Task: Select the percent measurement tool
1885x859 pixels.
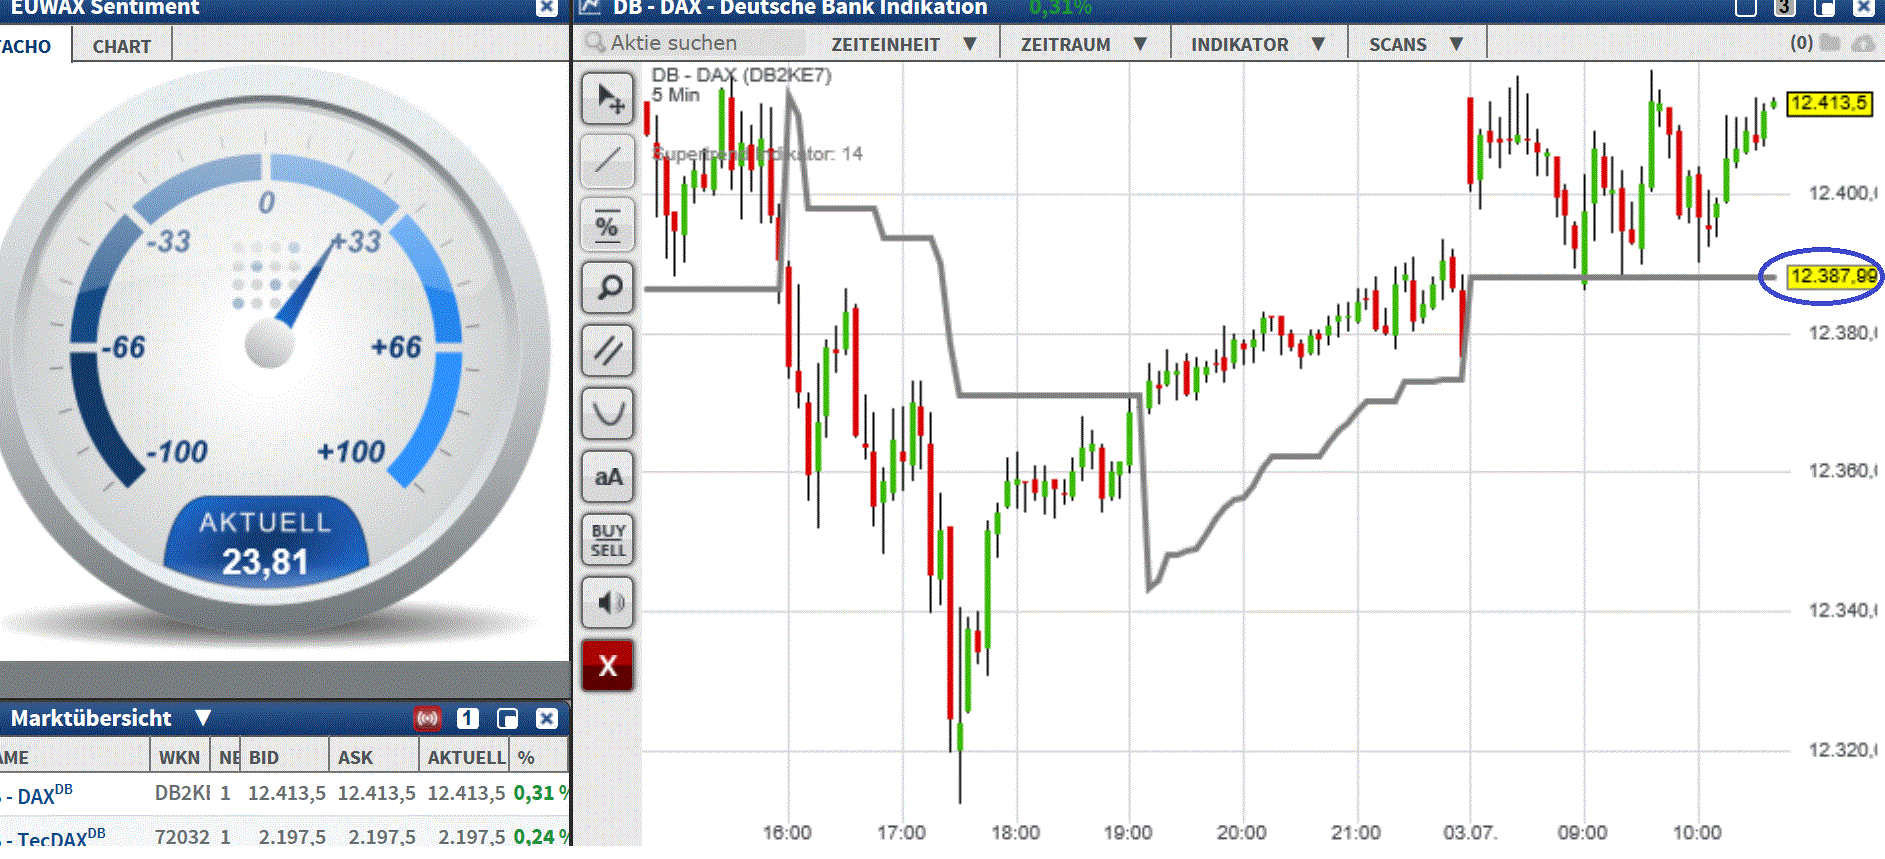Action: pyautogui.click(x=608, y=224)
